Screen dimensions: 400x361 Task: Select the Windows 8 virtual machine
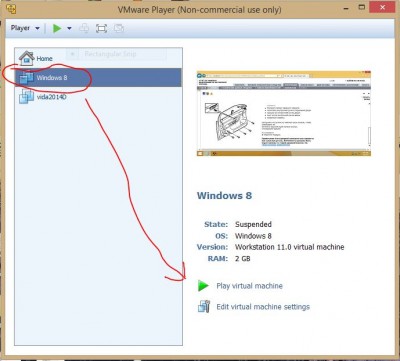click(98, 78)
